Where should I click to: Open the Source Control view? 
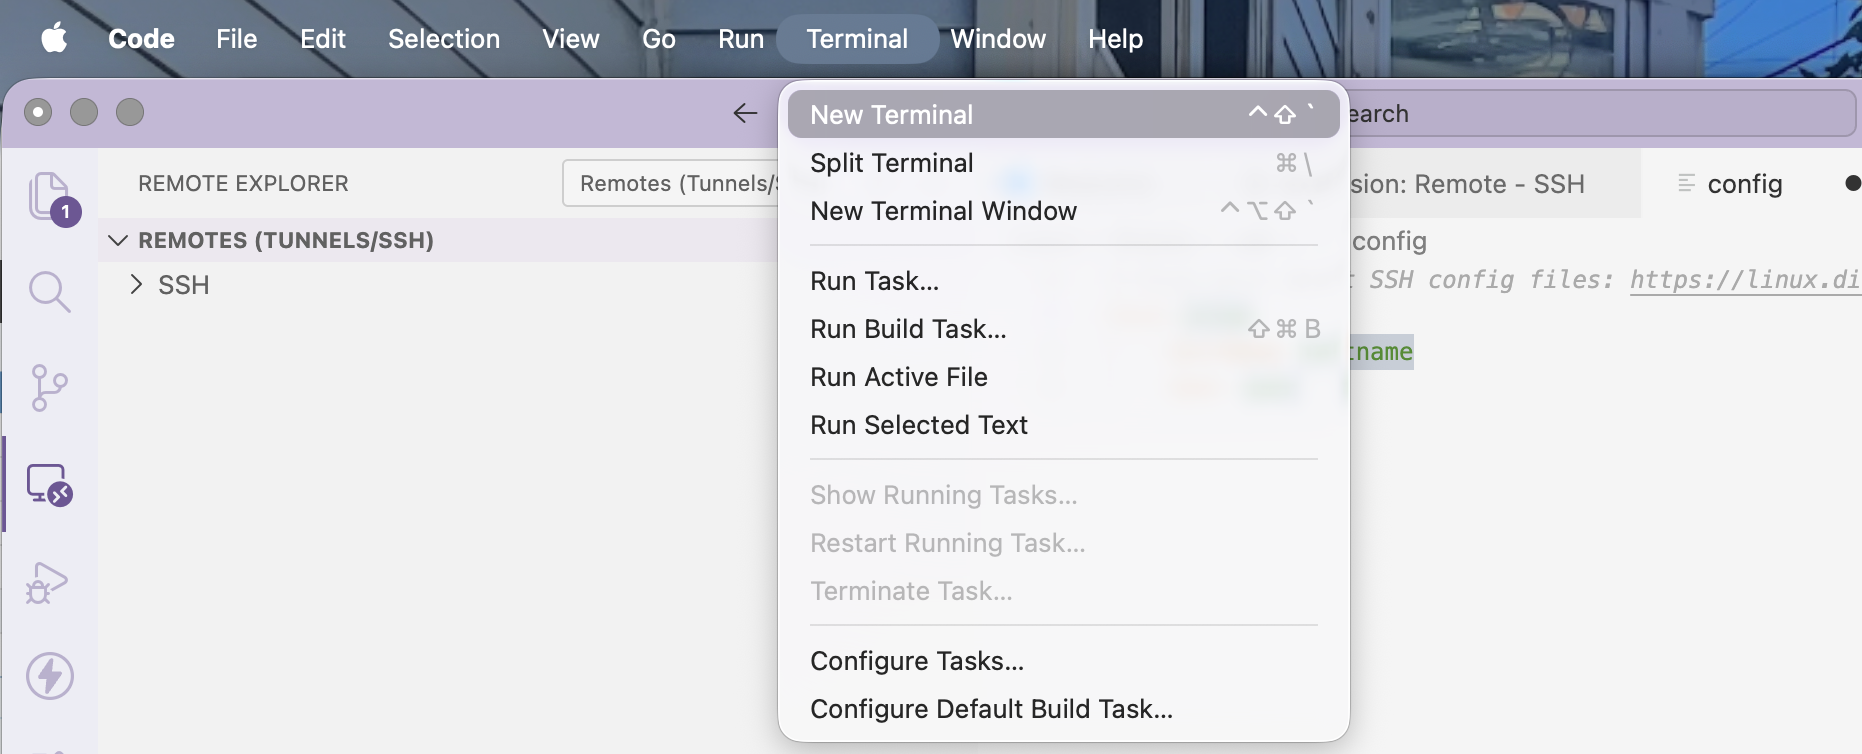[49, 387]
